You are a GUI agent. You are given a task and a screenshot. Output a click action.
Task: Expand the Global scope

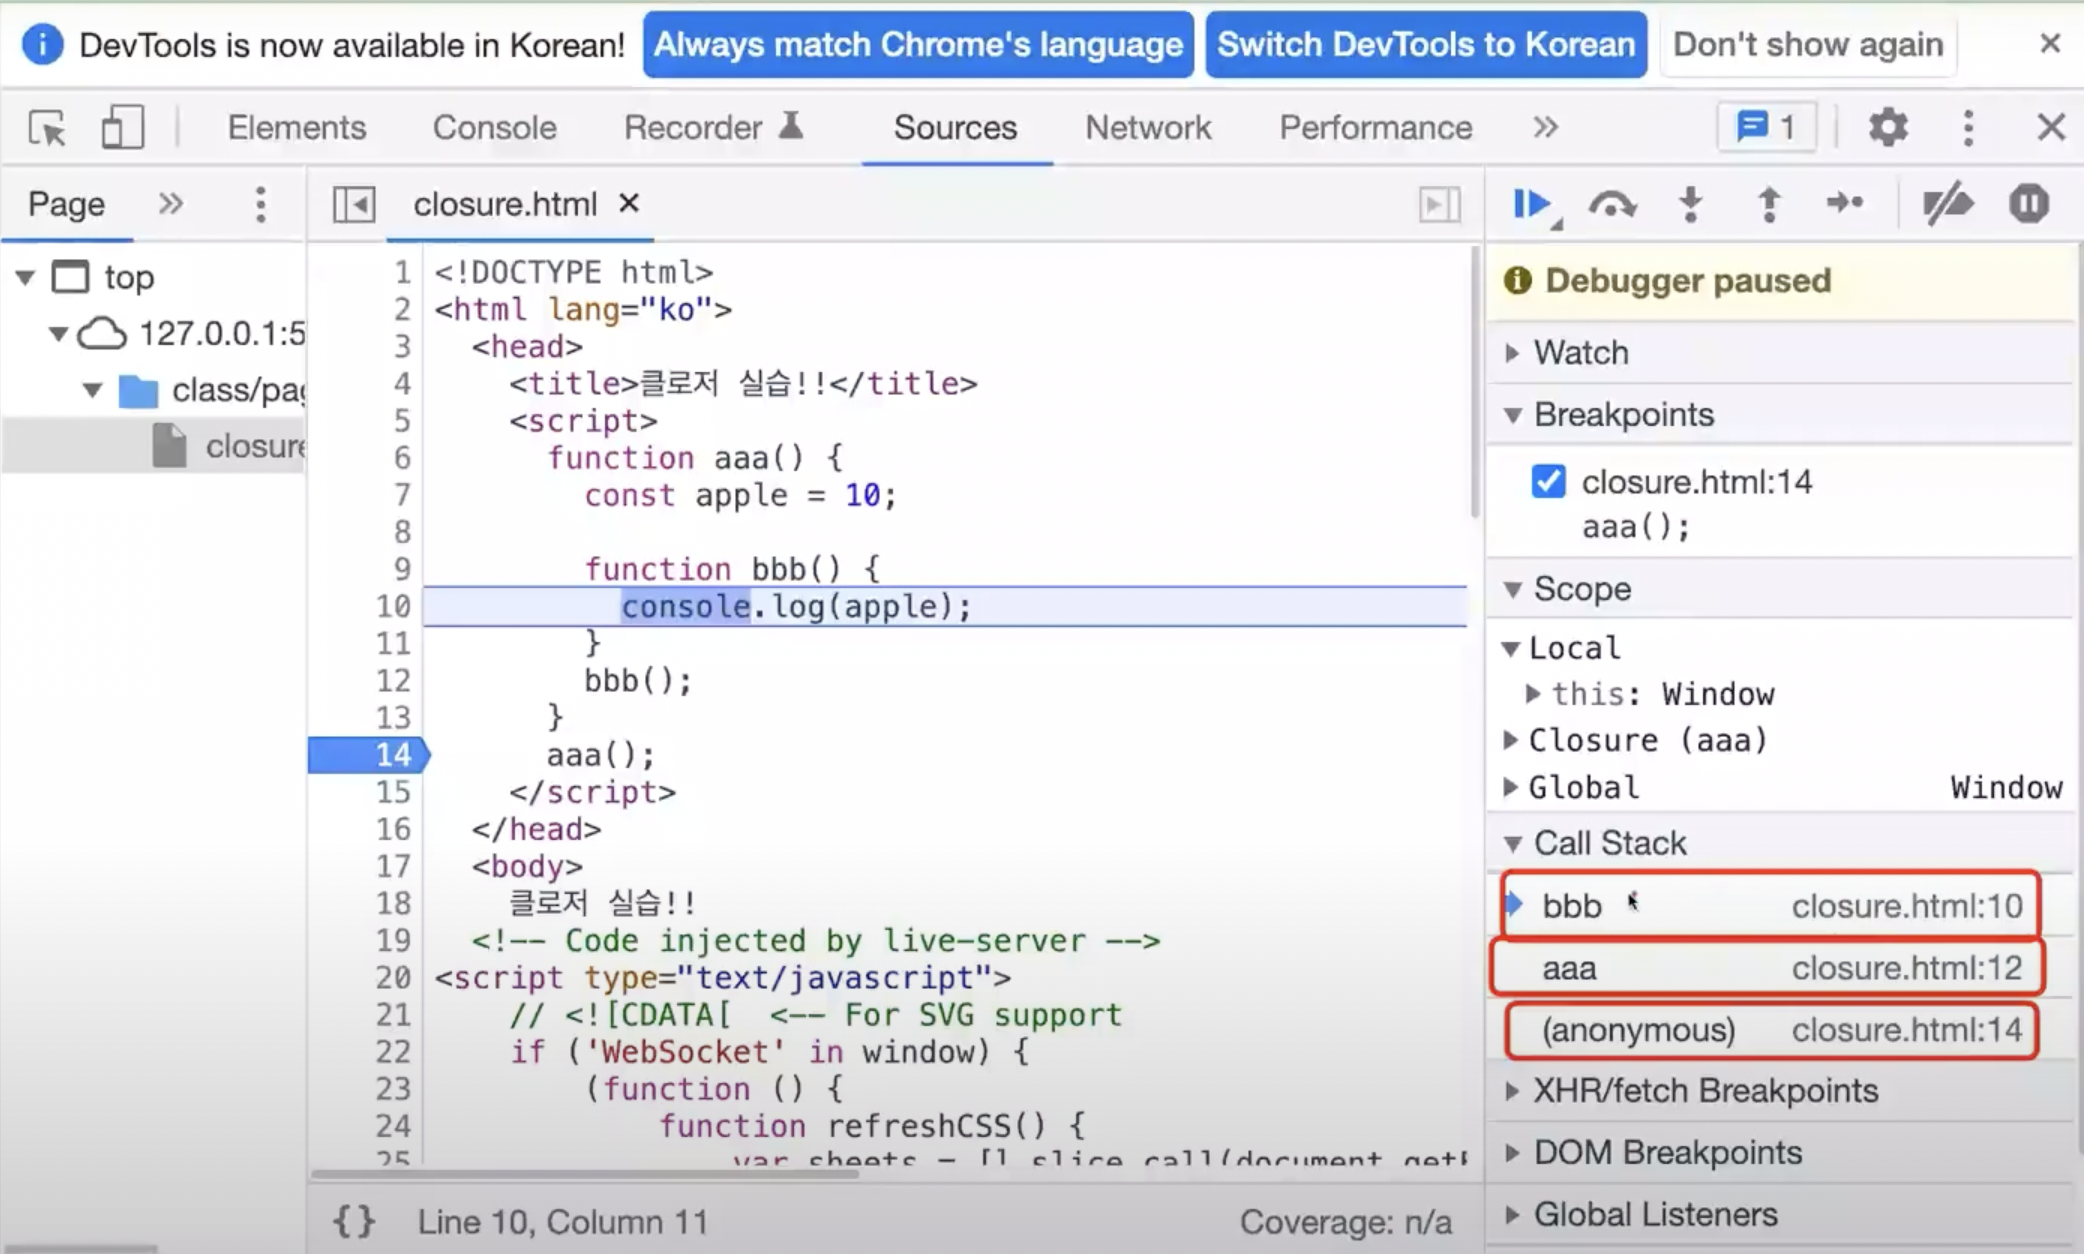click(x=1510, y=787)
